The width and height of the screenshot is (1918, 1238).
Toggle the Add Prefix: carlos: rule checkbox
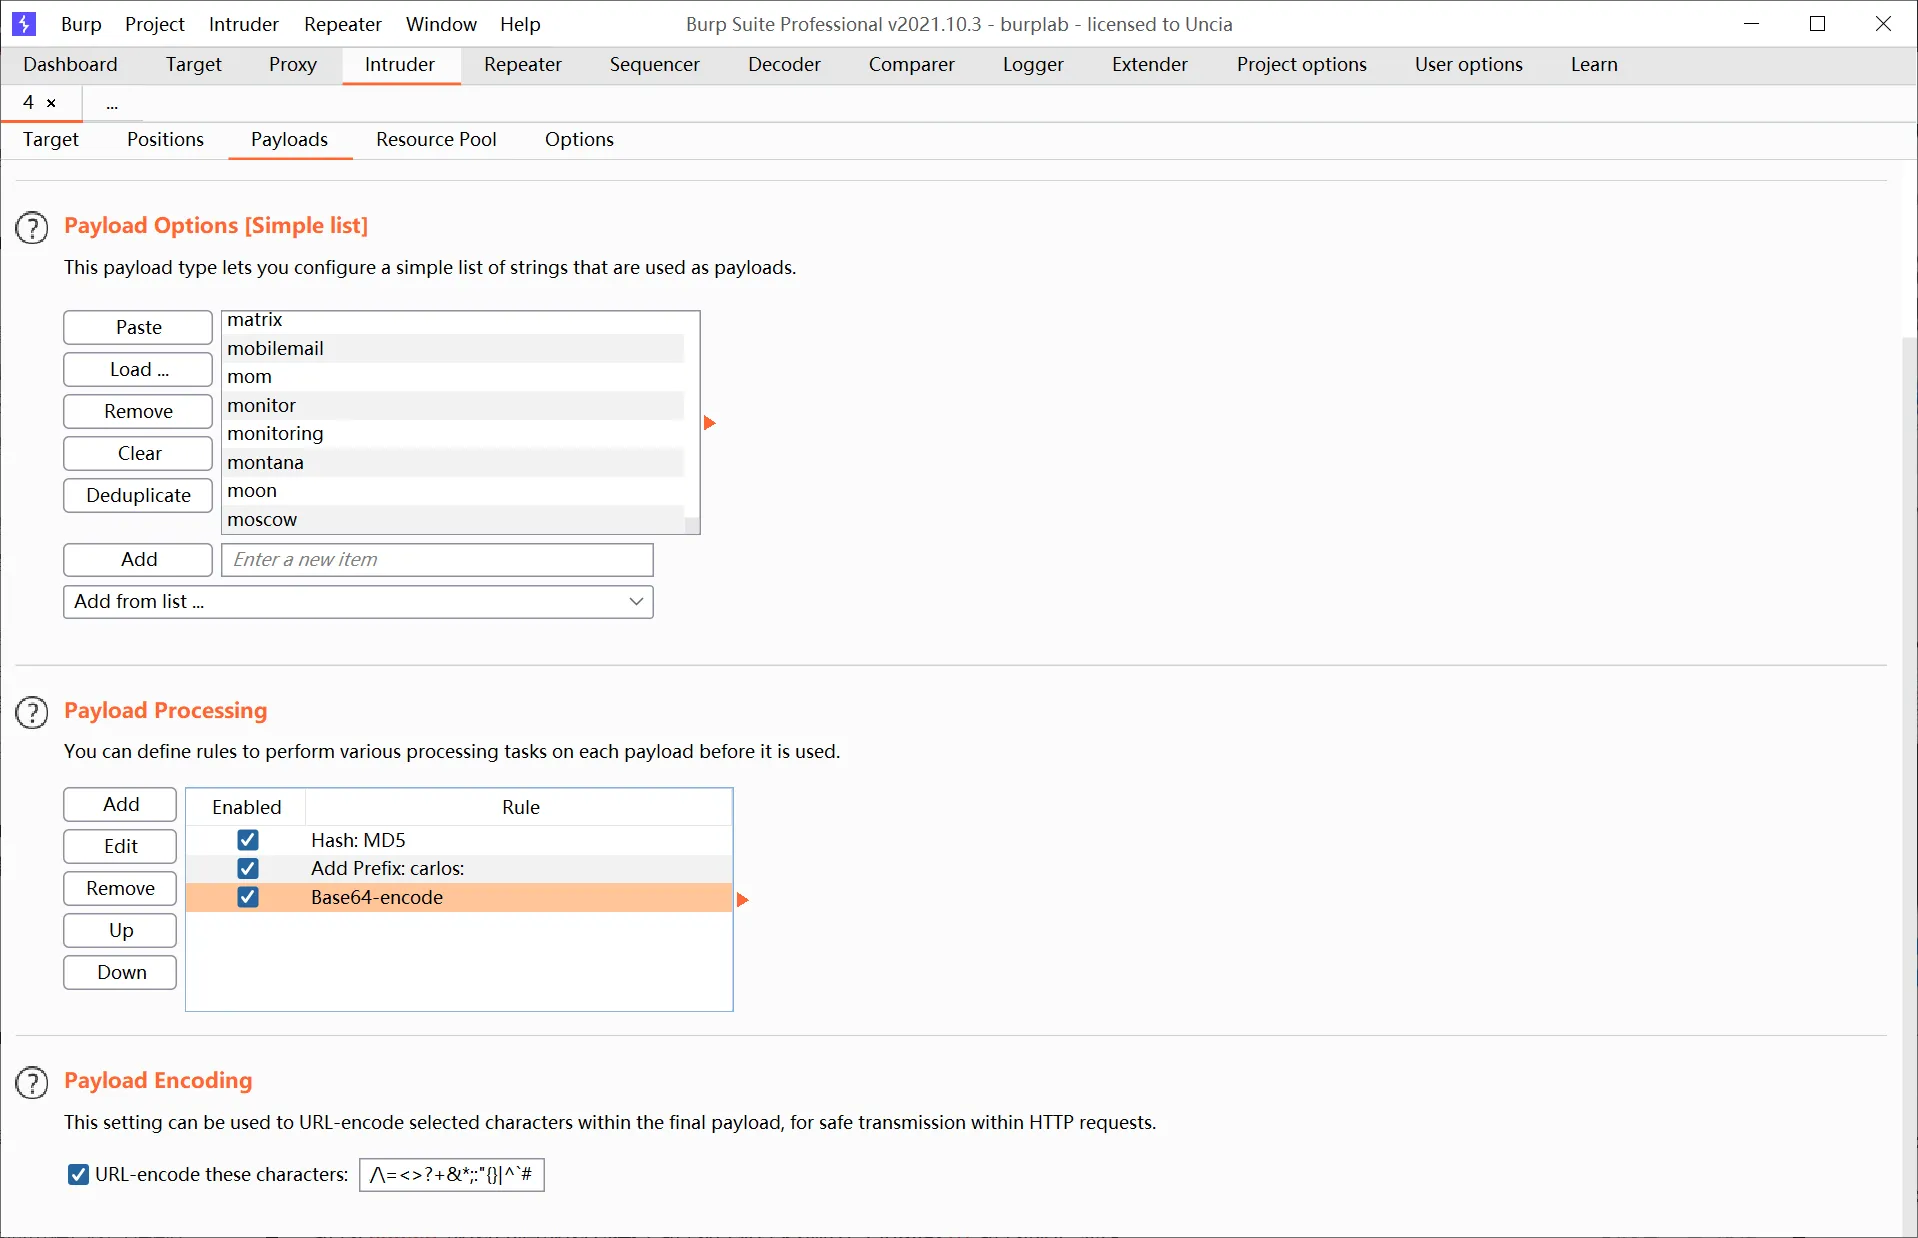pos(248,868)
